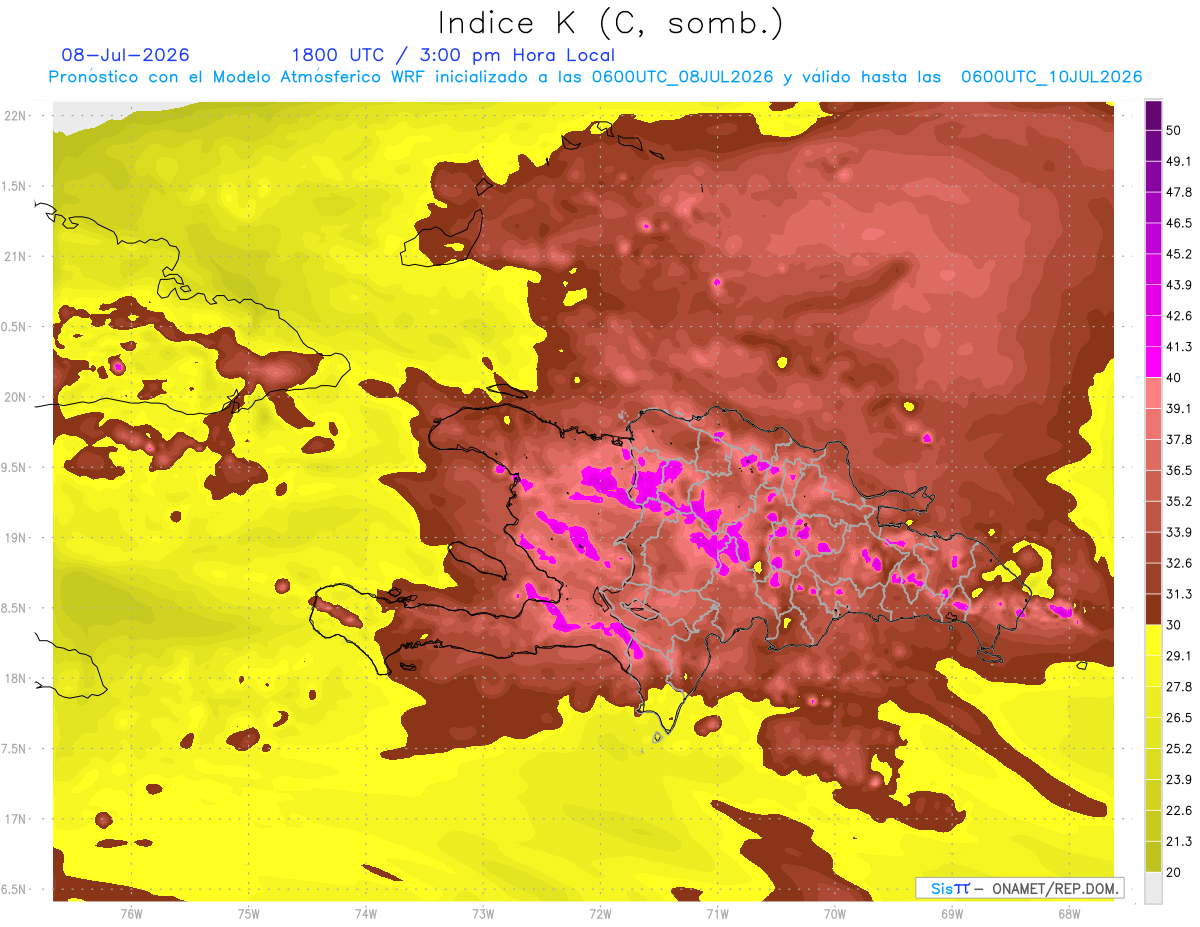1200x927 pixels.
Task: Click the color scale value '30'
Action: point(1174,625)
